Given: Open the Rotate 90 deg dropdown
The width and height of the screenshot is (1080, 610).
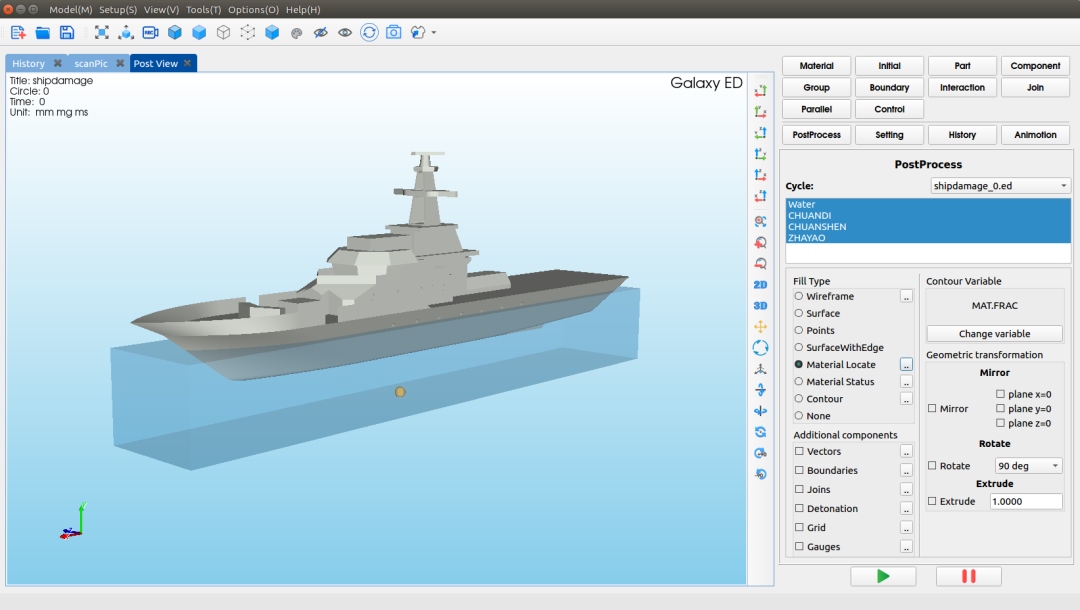Looking at the screenshot, I should click(x=1028, y=466).
